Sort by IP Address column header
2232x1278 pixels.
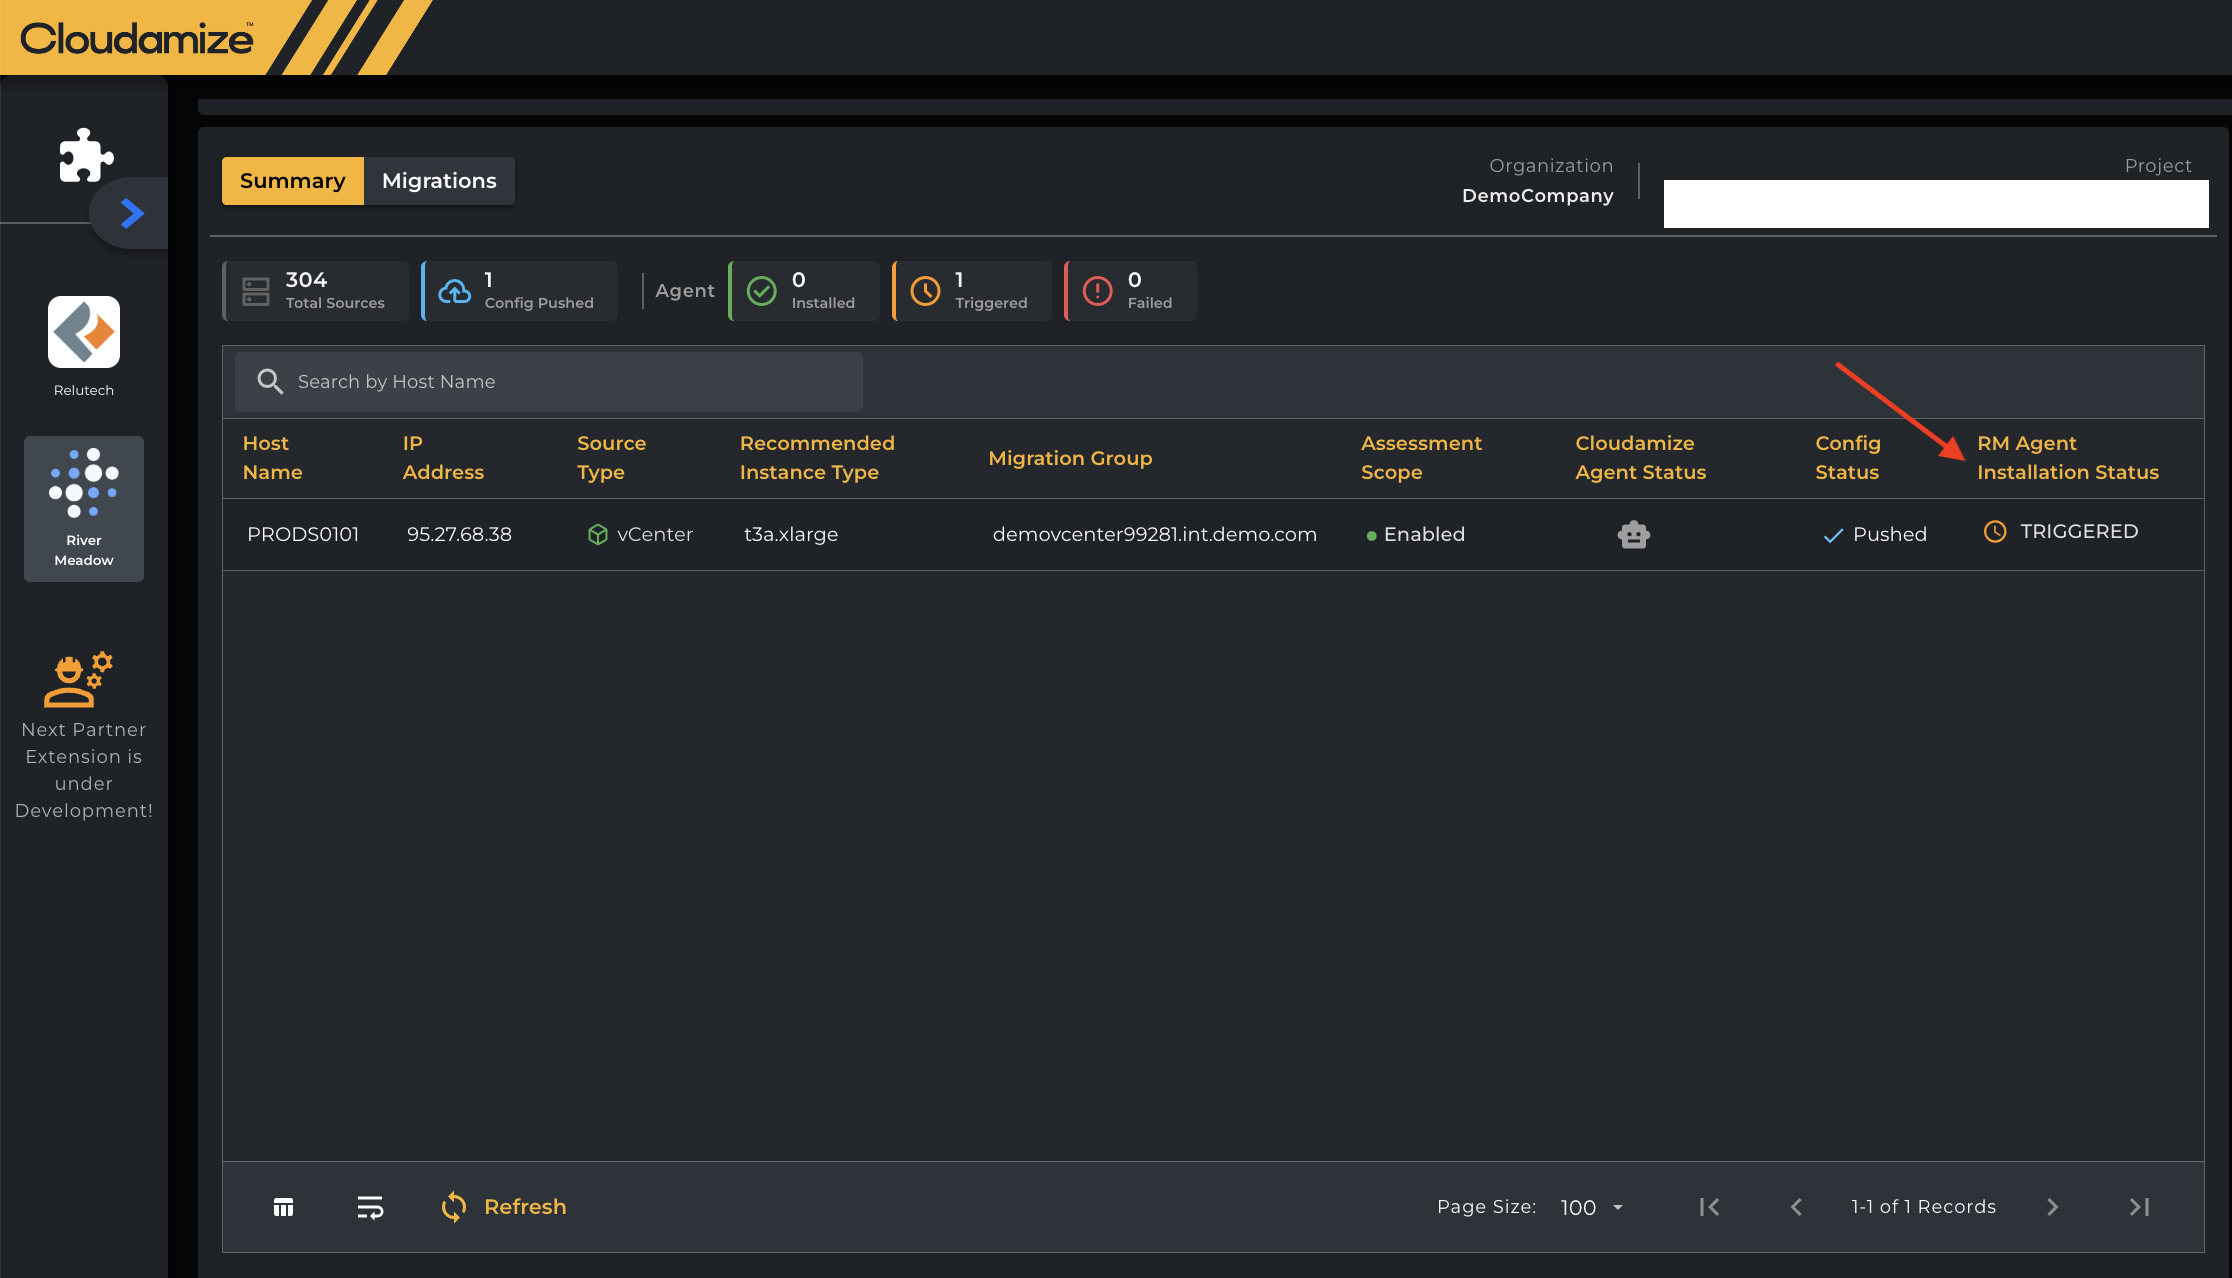443,458
